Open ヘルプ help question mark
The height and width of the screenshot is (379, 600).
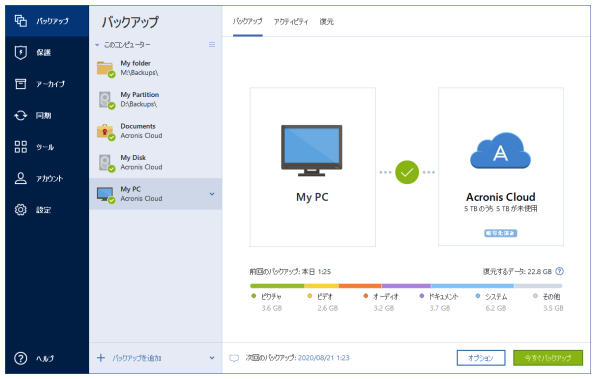point(47,358)
